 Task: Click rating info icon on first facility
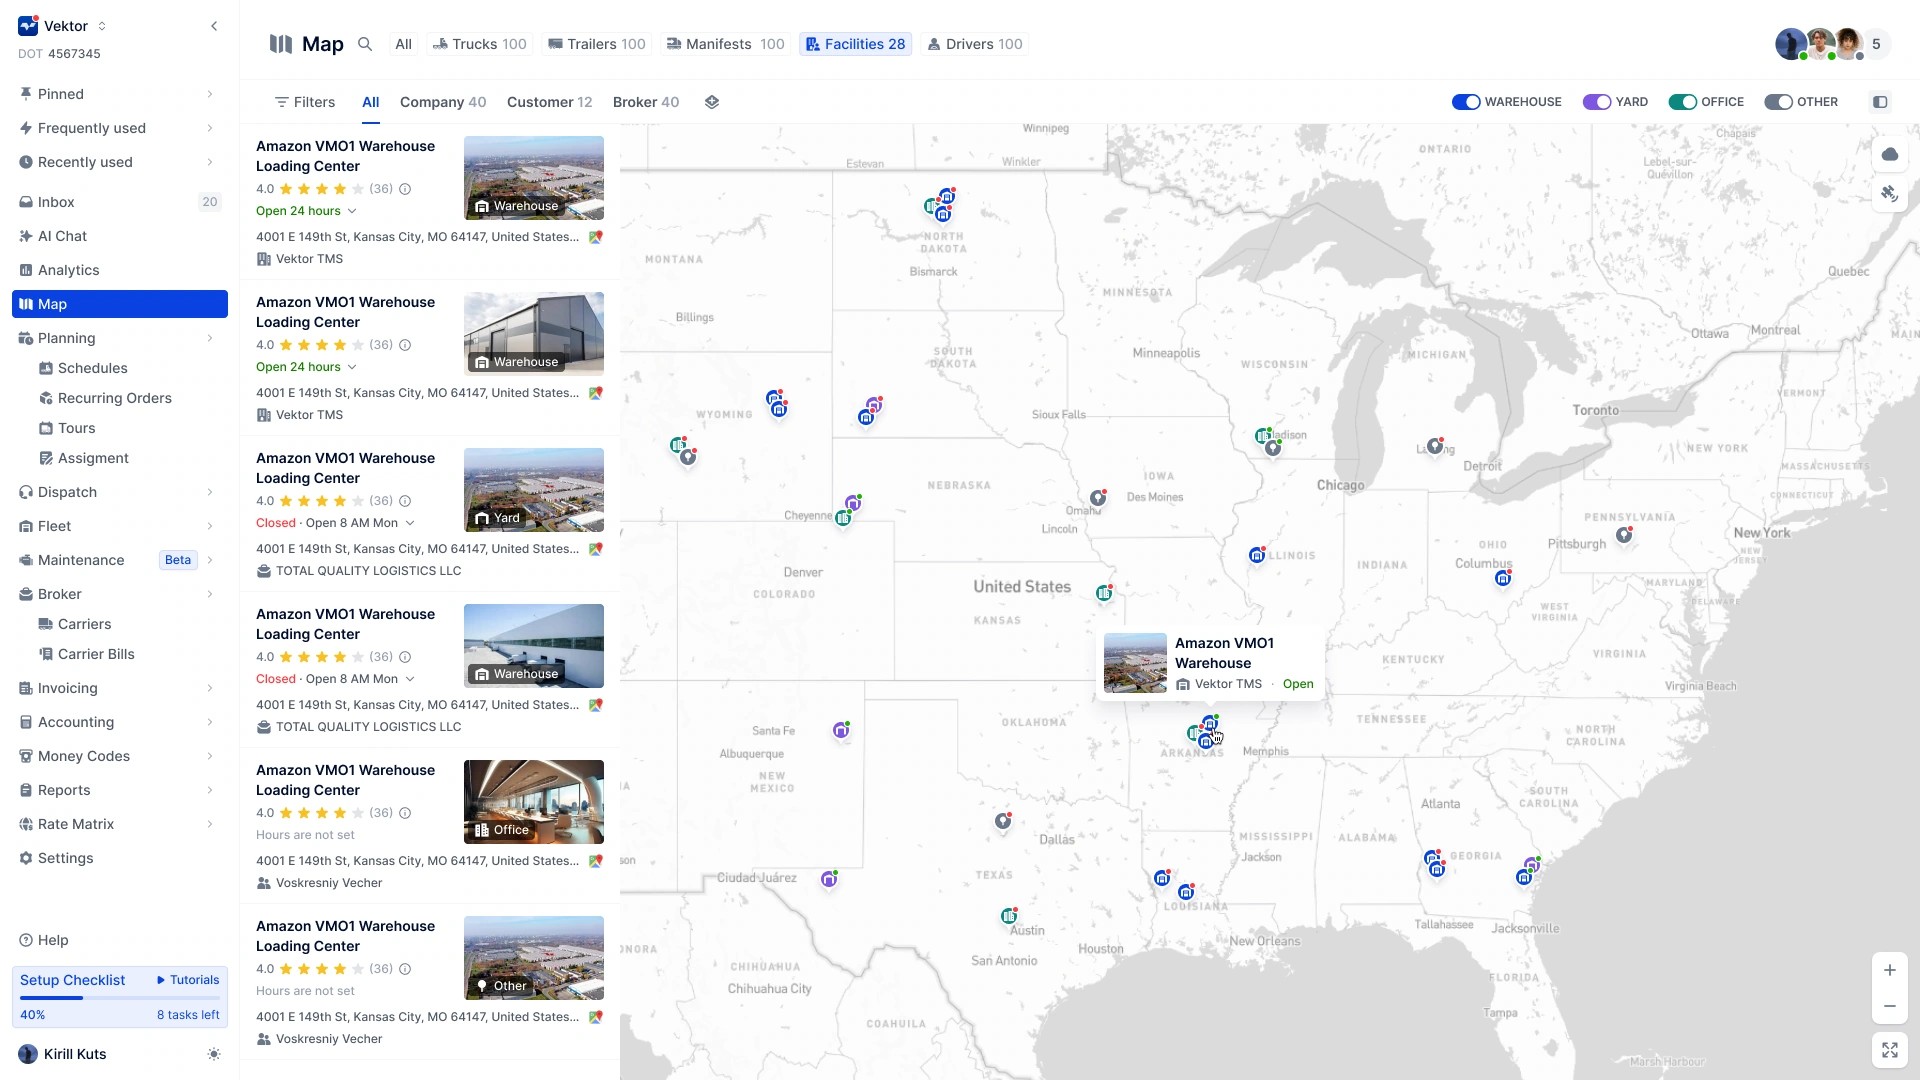(405, 189)
